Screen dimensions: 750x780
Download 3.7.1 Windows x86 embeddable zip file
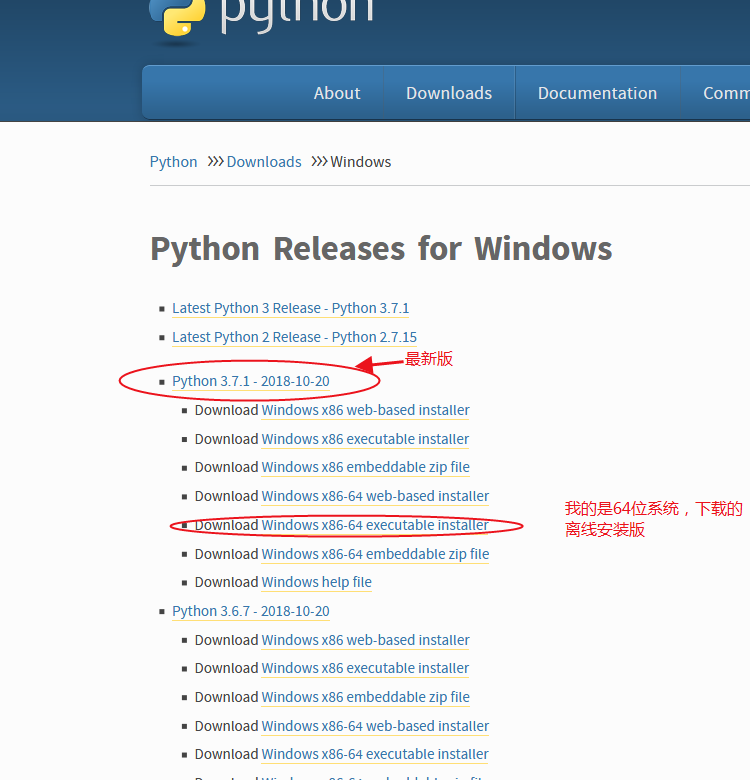pyautogui.click(x=366, y=468)
